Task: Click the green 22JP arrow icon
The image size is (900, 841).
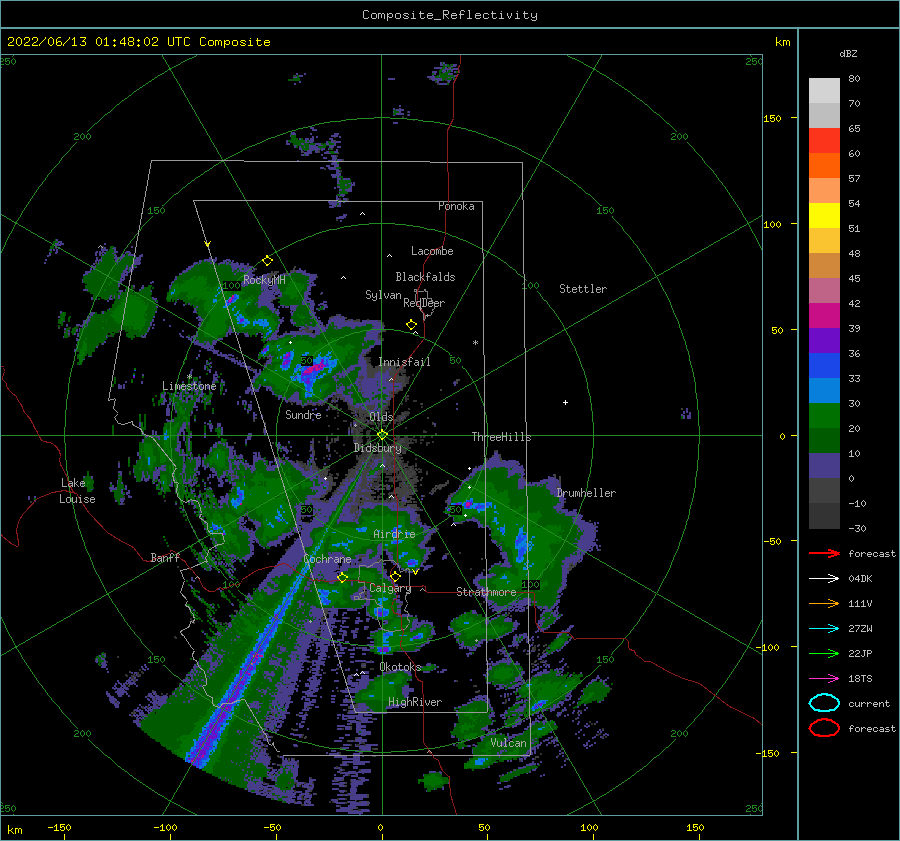Action: (824, 653)
